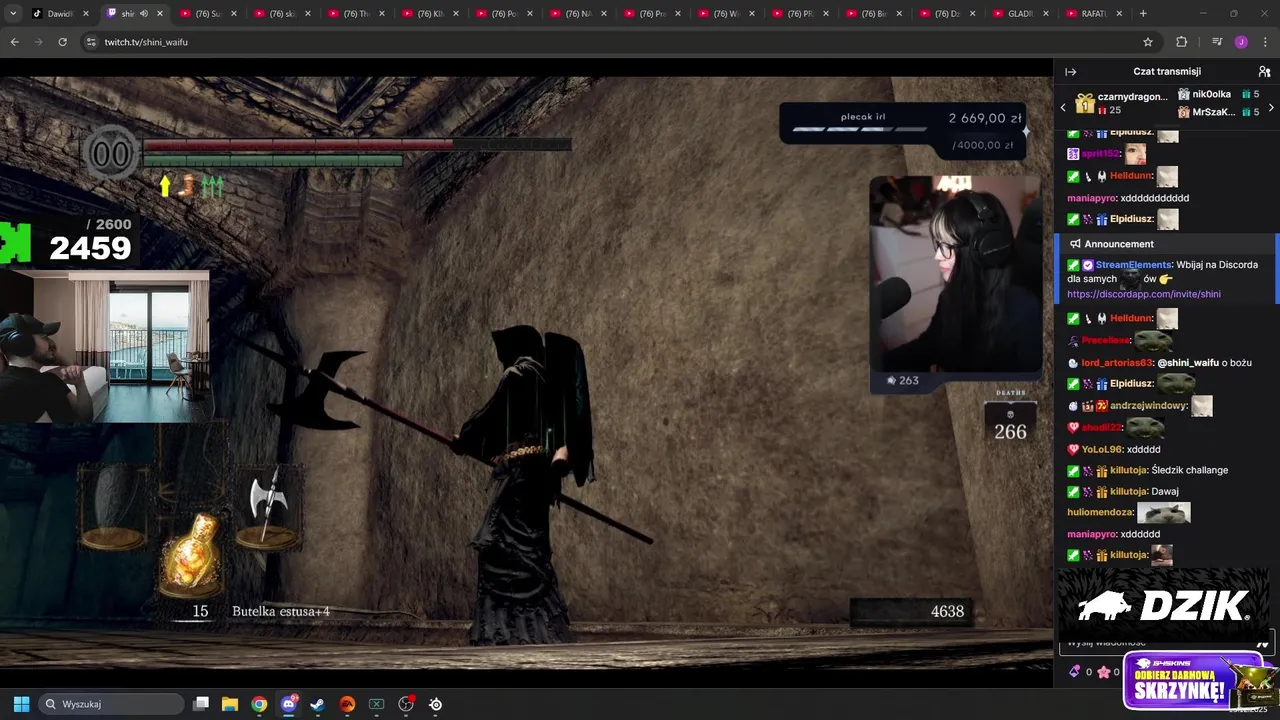Viewport: 1280px width, 720px height.
Task: Show next gift leaderboard entries
Action: point(1271,107)
